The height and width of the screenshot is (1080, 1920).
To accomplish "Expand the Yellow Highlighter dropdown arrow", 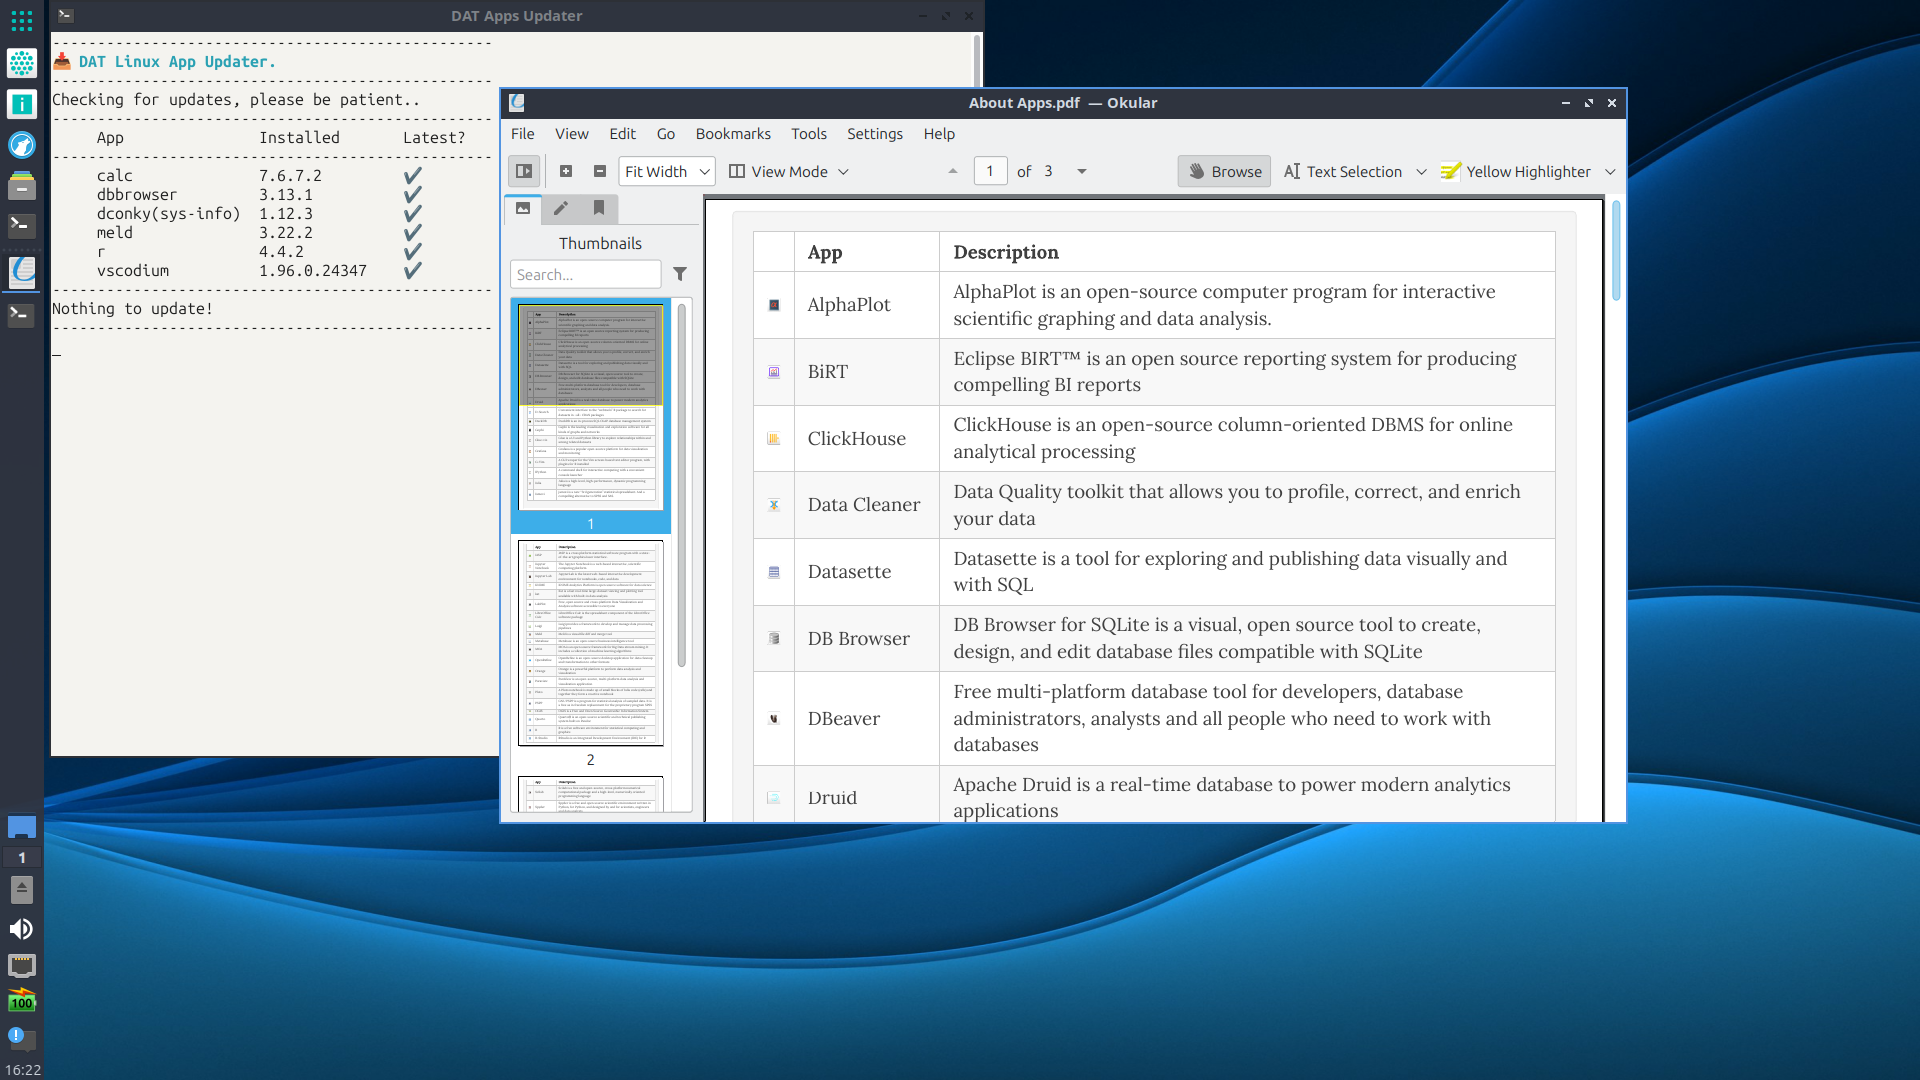I will (1610, 171).
